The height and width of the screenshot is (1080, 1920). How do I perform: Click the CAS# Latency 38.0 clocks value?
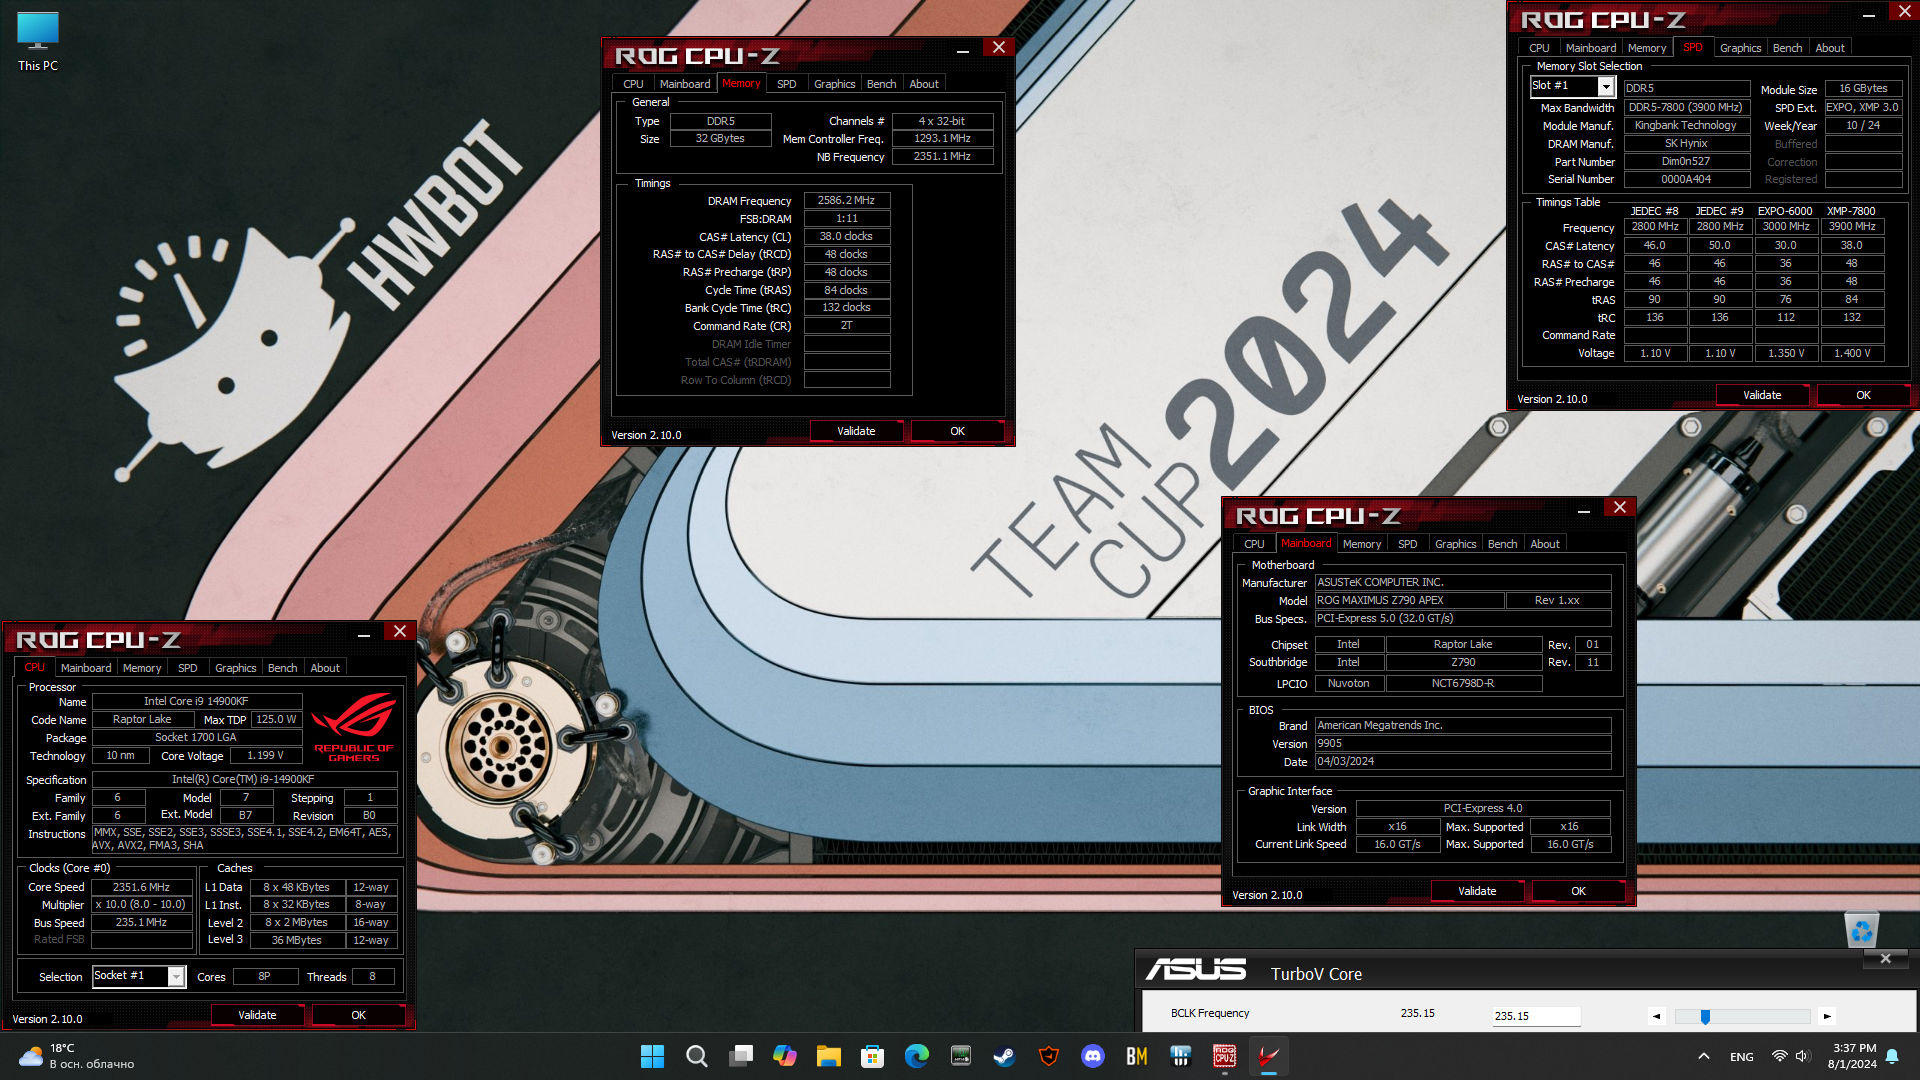pos(846,237)
